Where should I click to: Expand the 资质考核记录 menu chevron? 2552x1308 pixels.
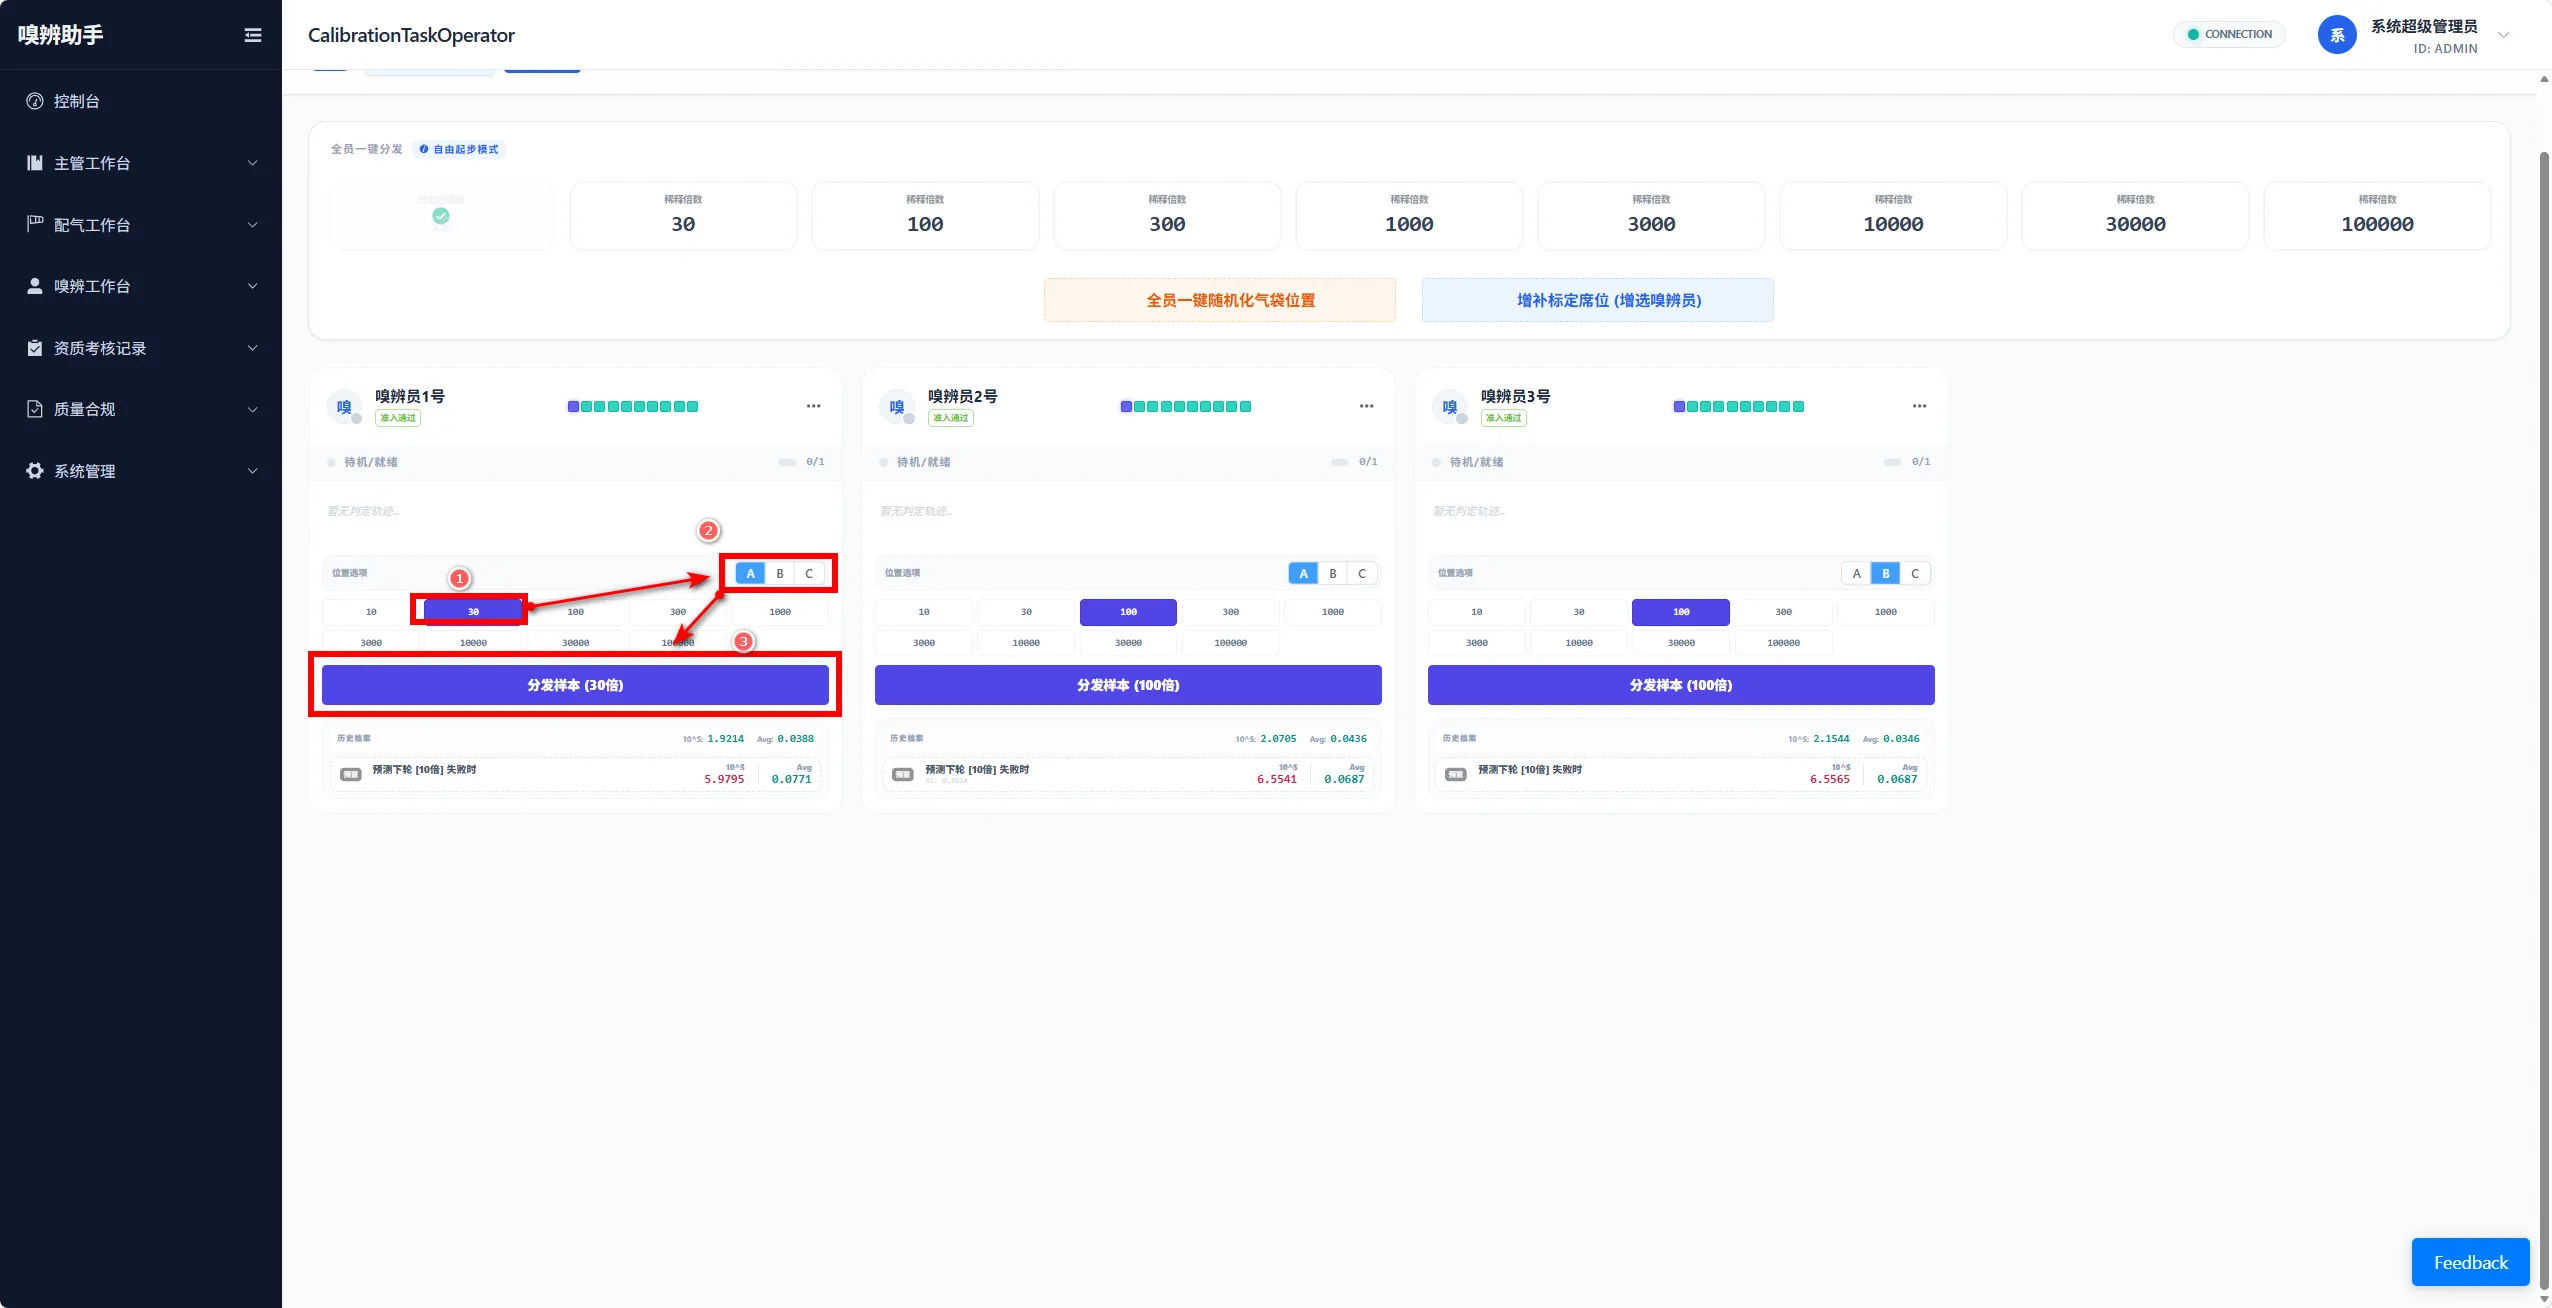[x=253, y=348]
